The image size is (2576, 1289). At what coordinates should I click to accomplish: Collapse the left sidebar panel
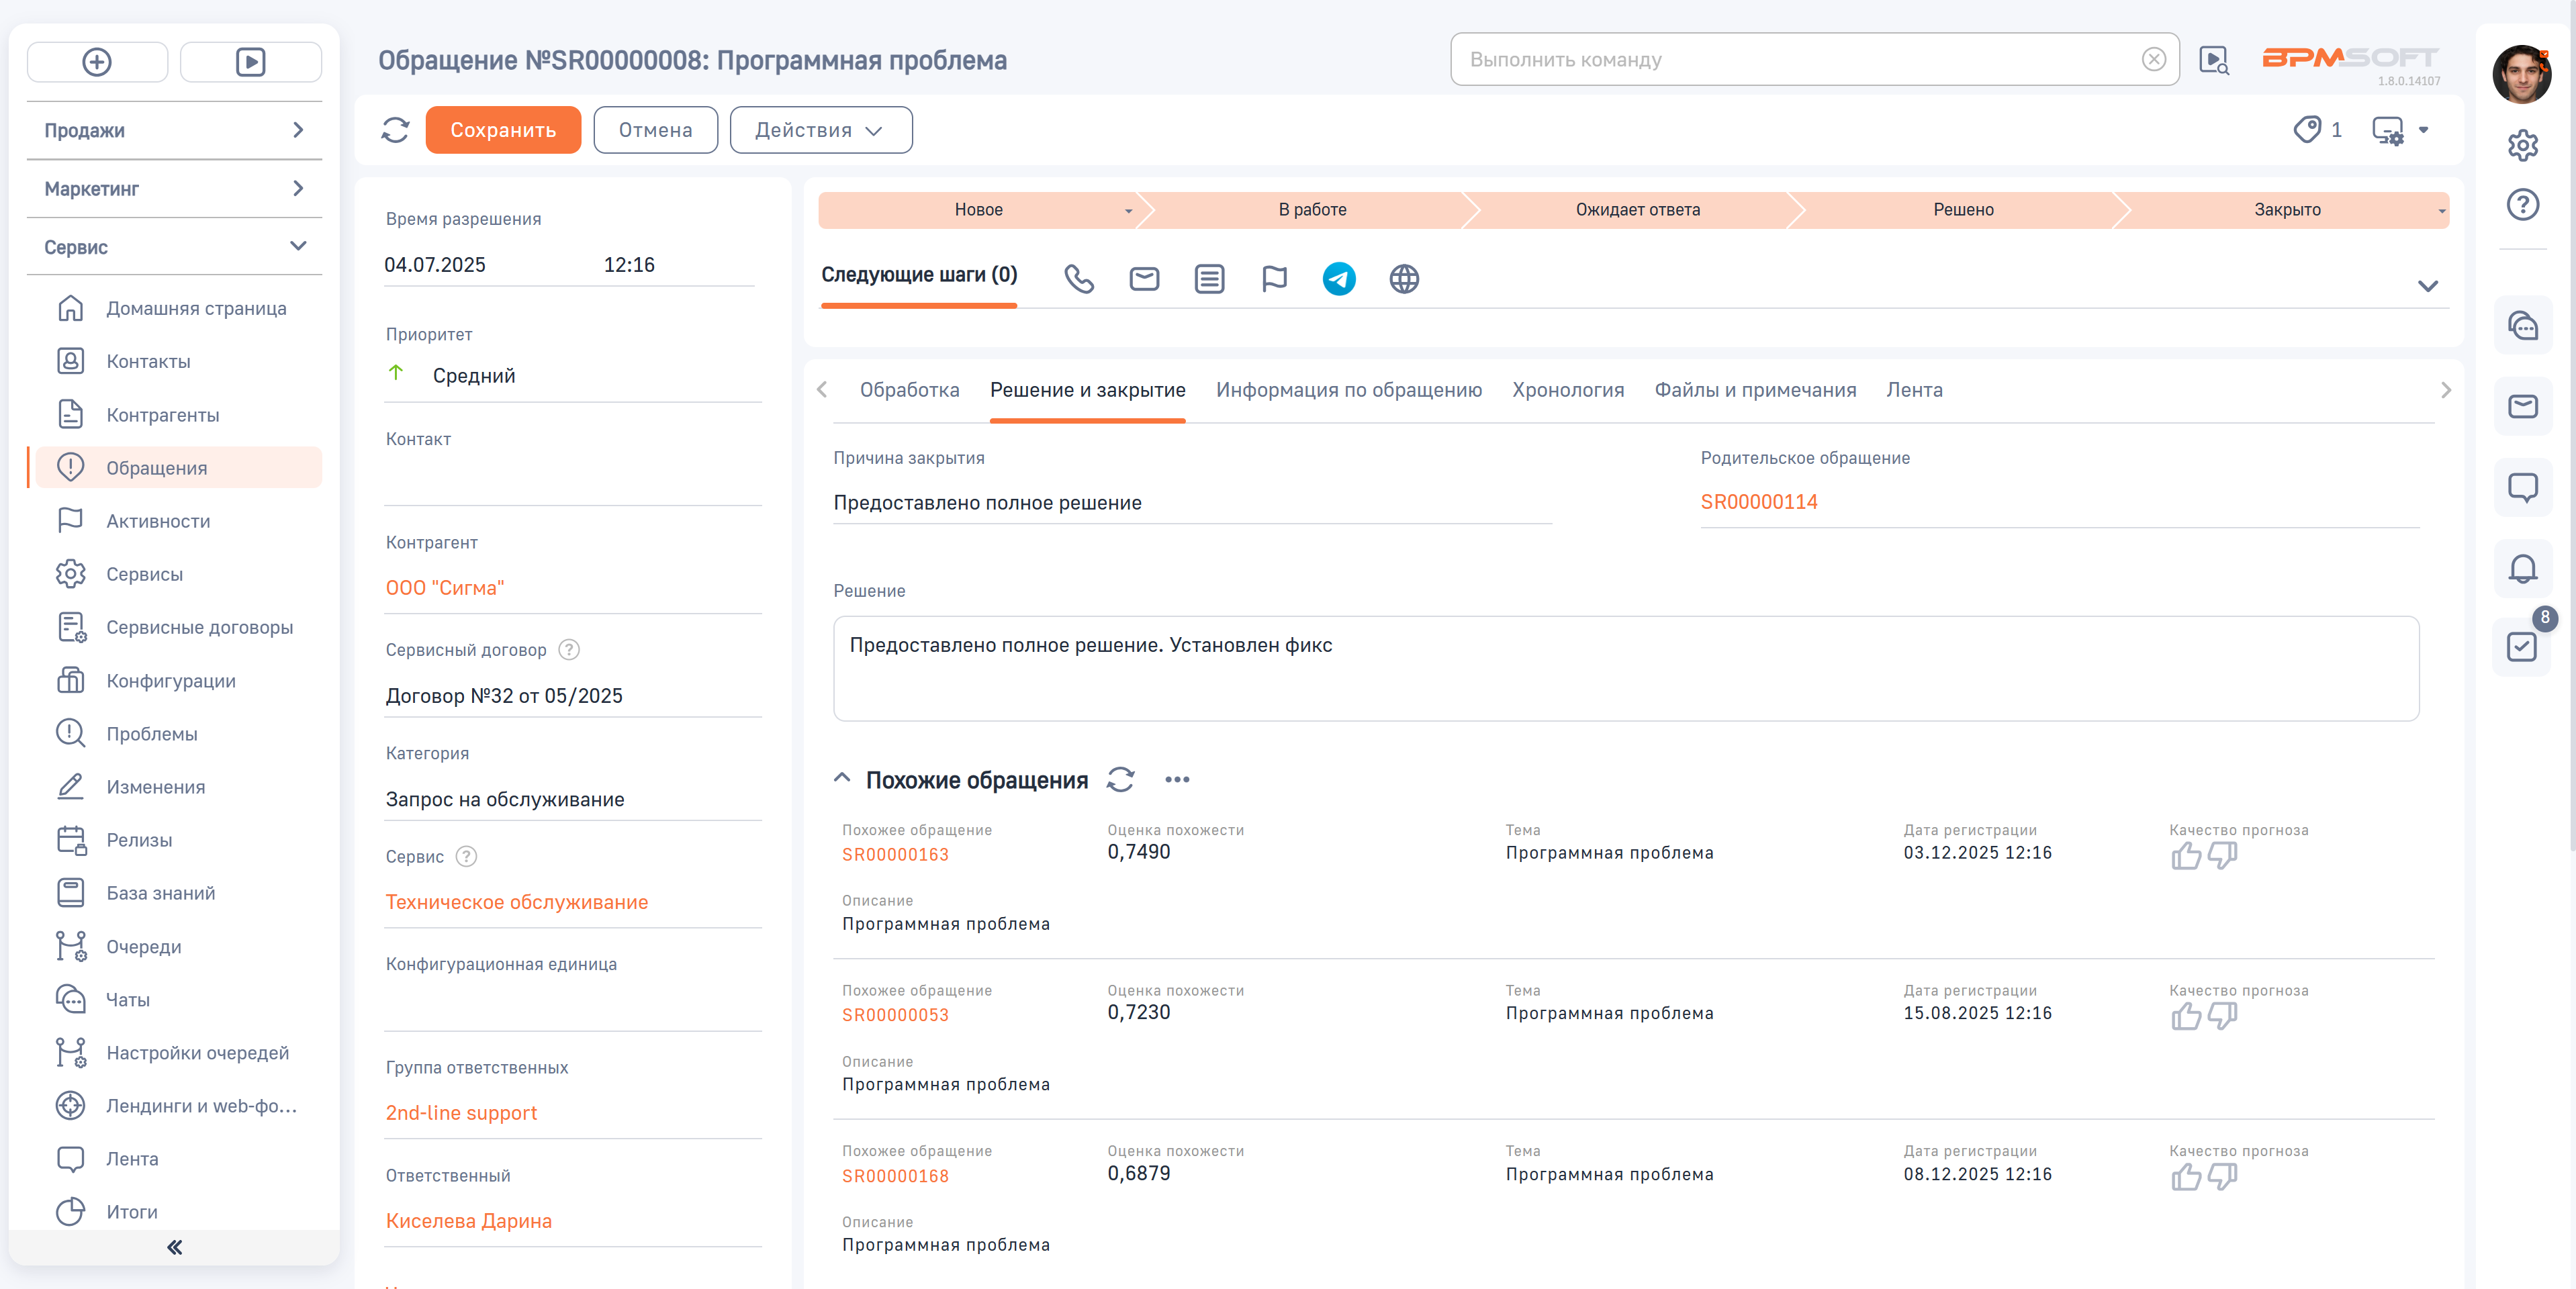174,1247
